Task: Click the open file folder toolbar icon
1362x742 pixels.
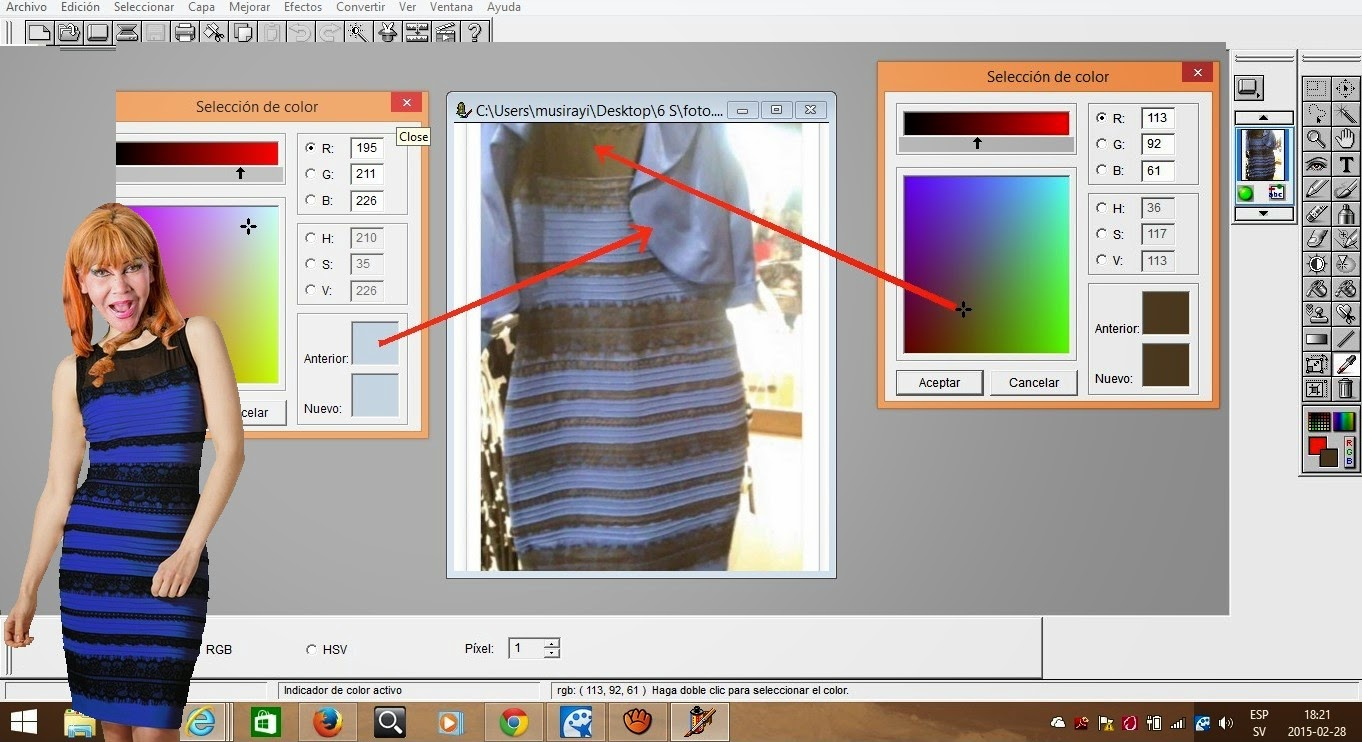Action: tap(68, 32)
